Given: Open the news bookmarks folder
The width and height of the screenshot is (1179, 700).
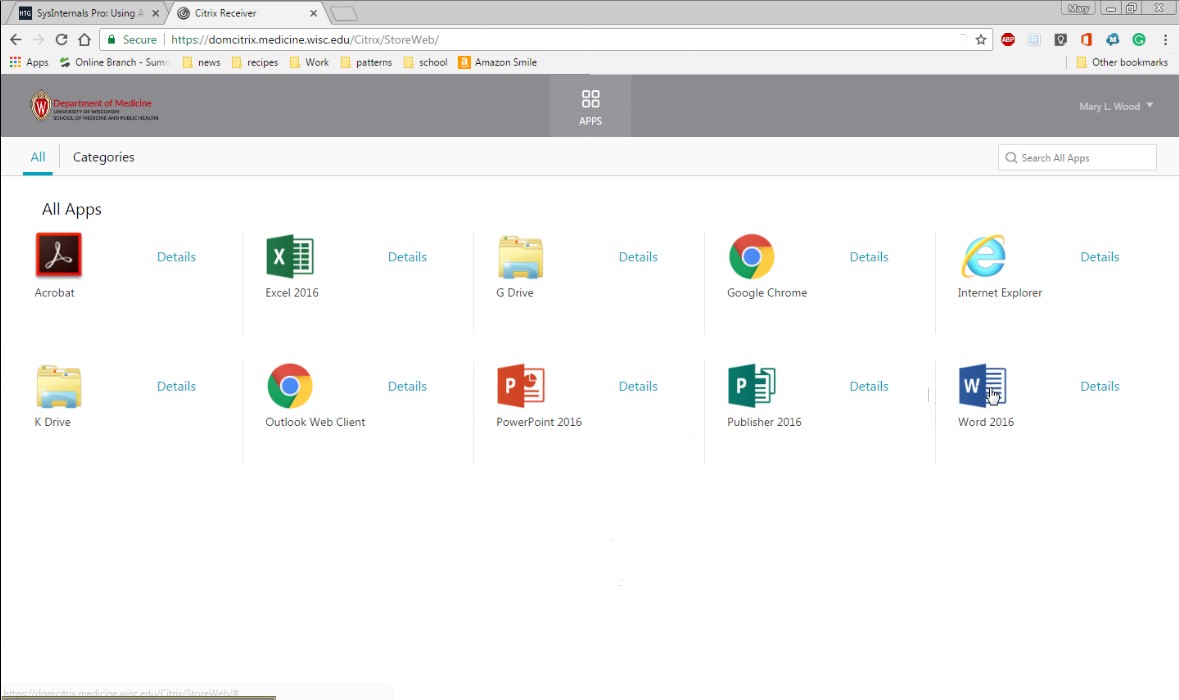Looking at the screenshot, I should pyautogui.click(x=202, y=62).
